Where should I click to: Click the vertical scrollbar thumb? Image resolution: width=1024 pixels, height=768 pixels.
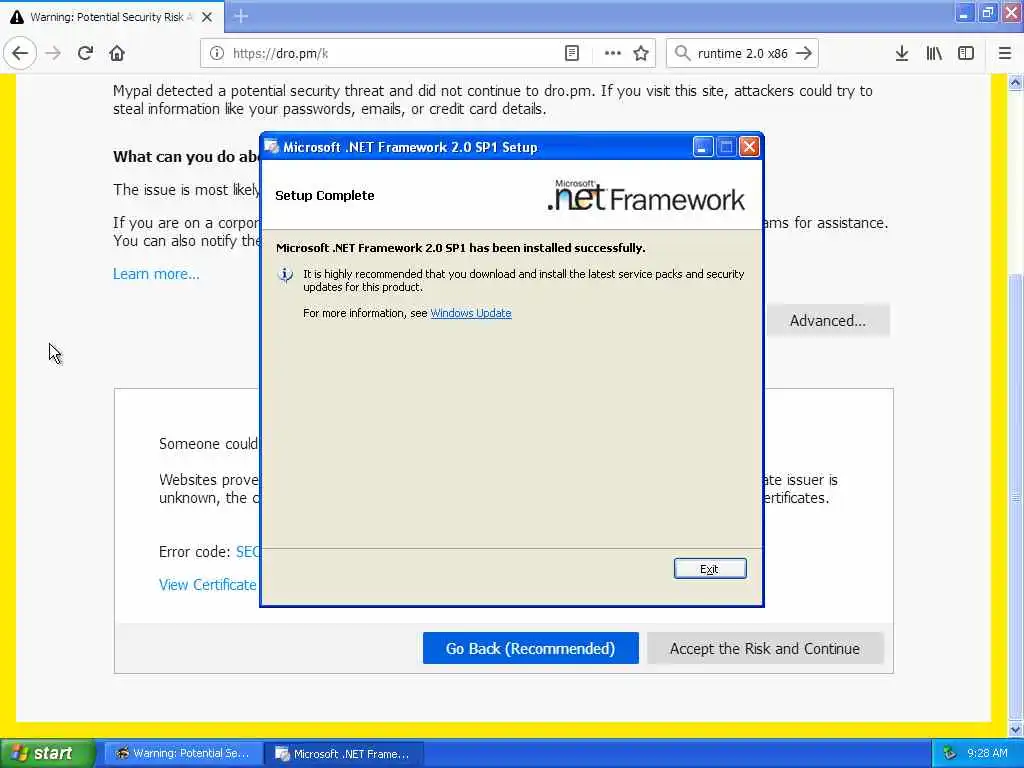point(1016,496)
